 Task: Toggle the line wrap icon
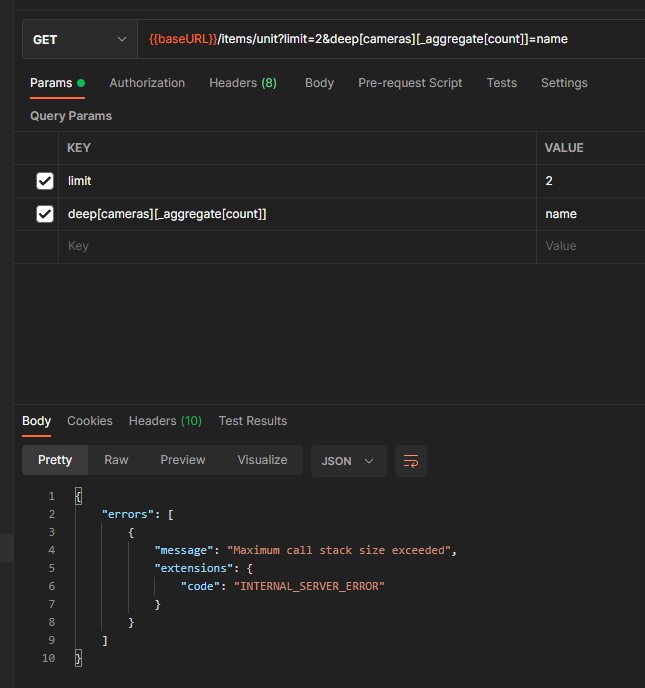pos(411,461)
